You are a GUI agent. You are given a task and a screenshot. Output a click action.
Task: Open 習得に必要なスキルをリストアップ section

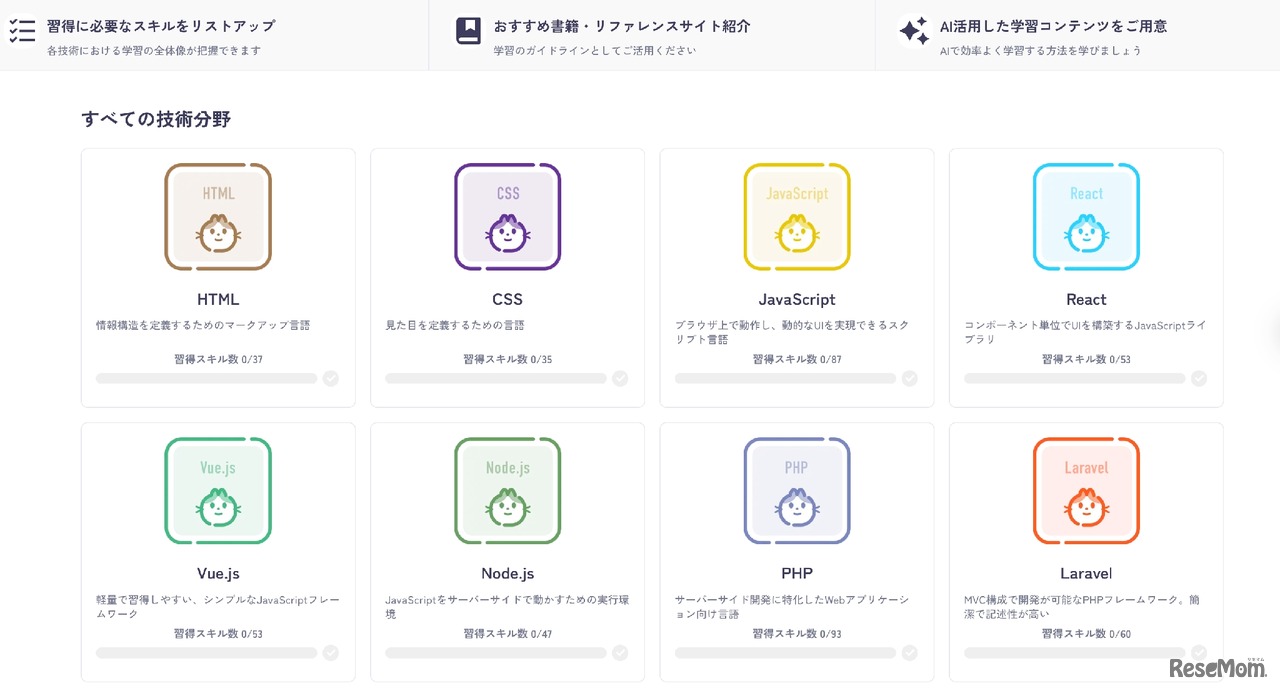click(160, 27)
